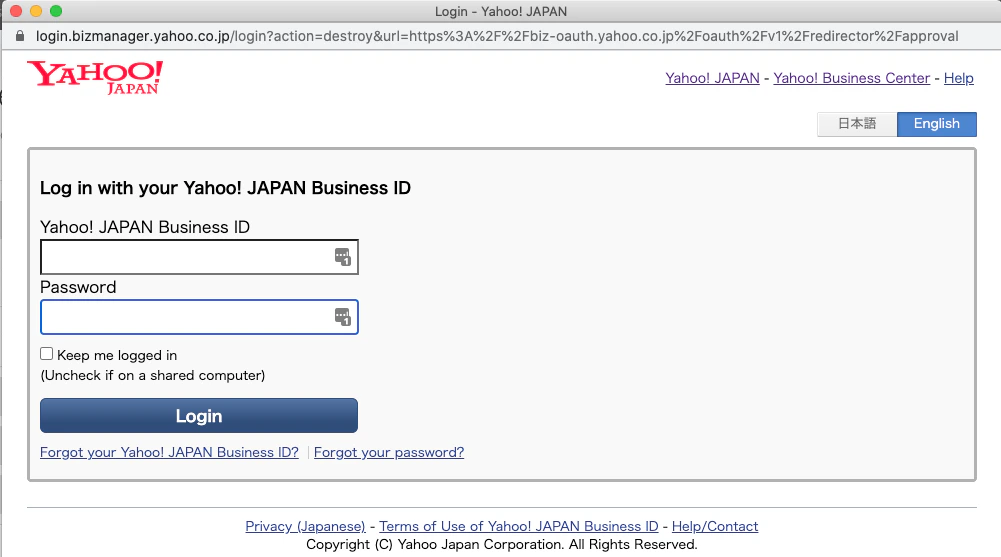Select the English language tab
Image resolution: width=1001 pixels, height=557 pixels.
[937, 124]
